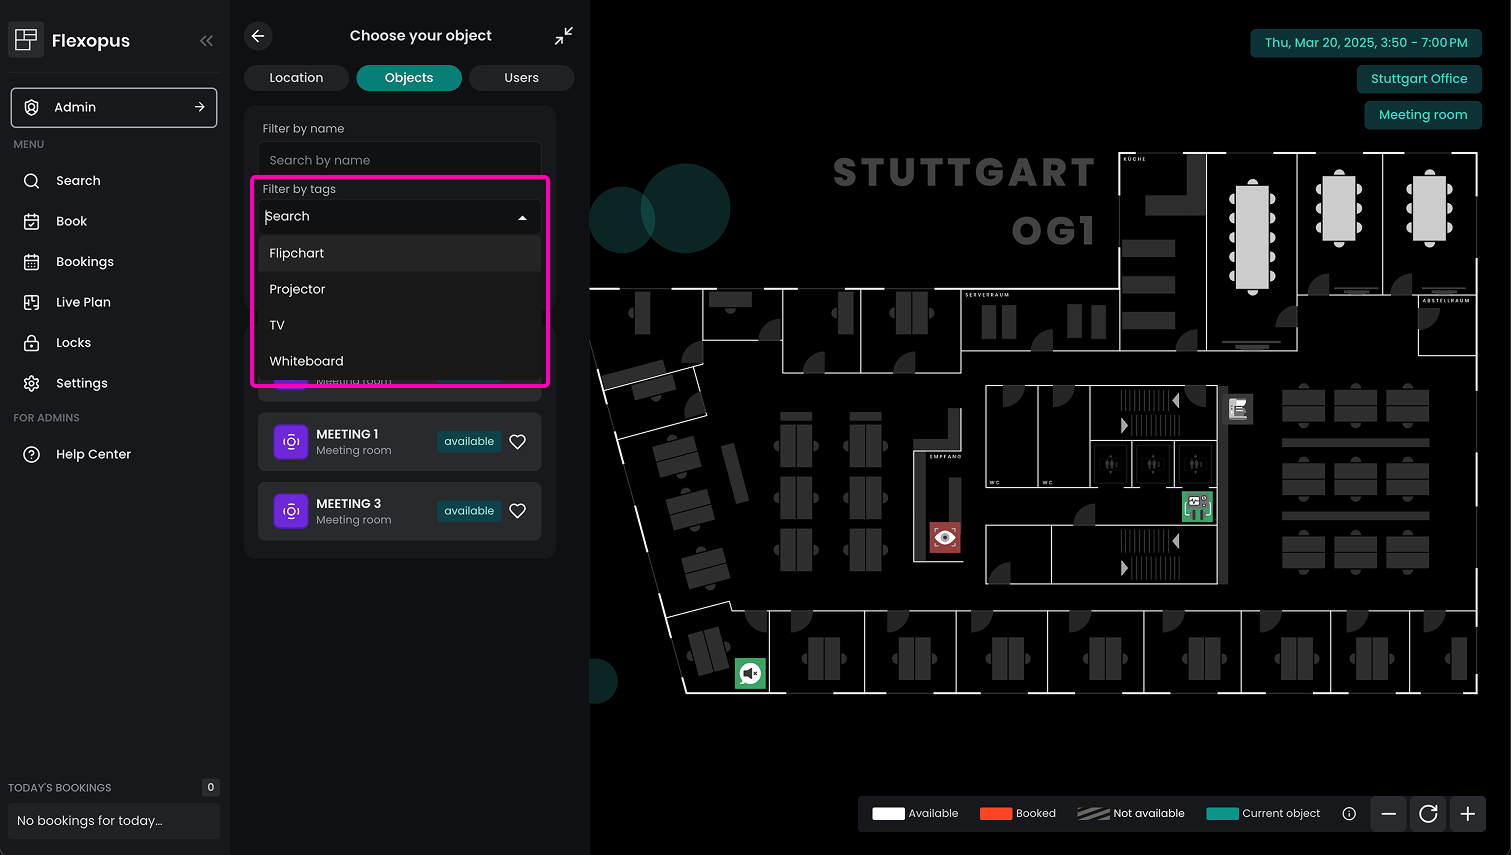Open the date and time selector
This screenshot has width=1511, height=855.
tap(1365, 43)
